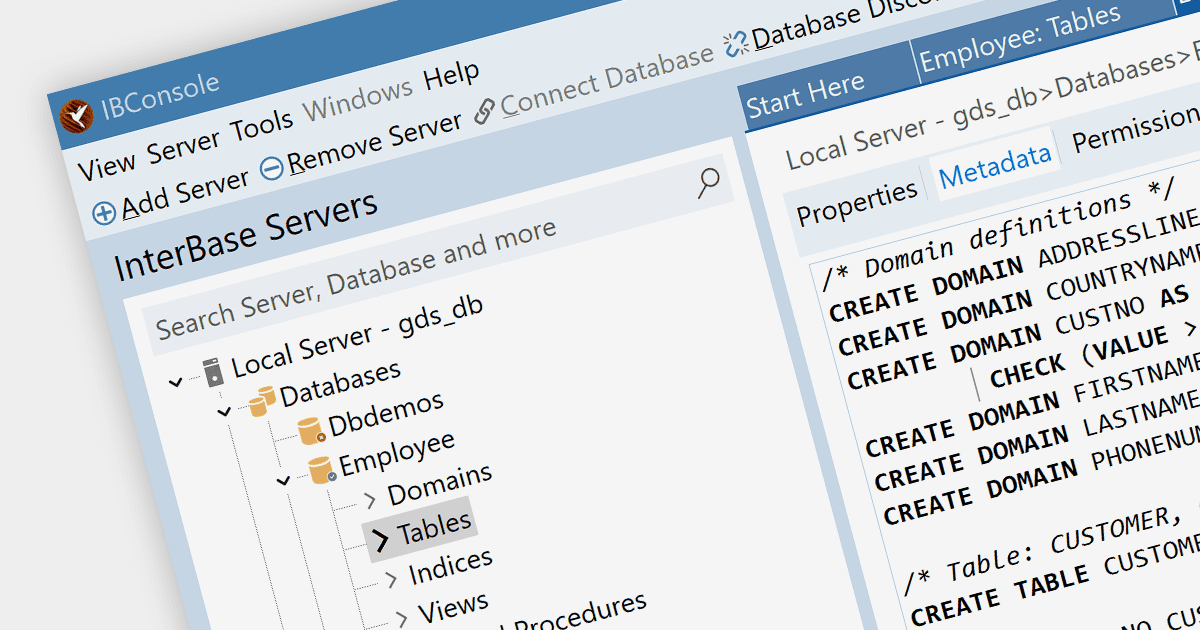Select the Databases tree item
The height and width of the screenshot is (630, 1200).
pos(340,382)
